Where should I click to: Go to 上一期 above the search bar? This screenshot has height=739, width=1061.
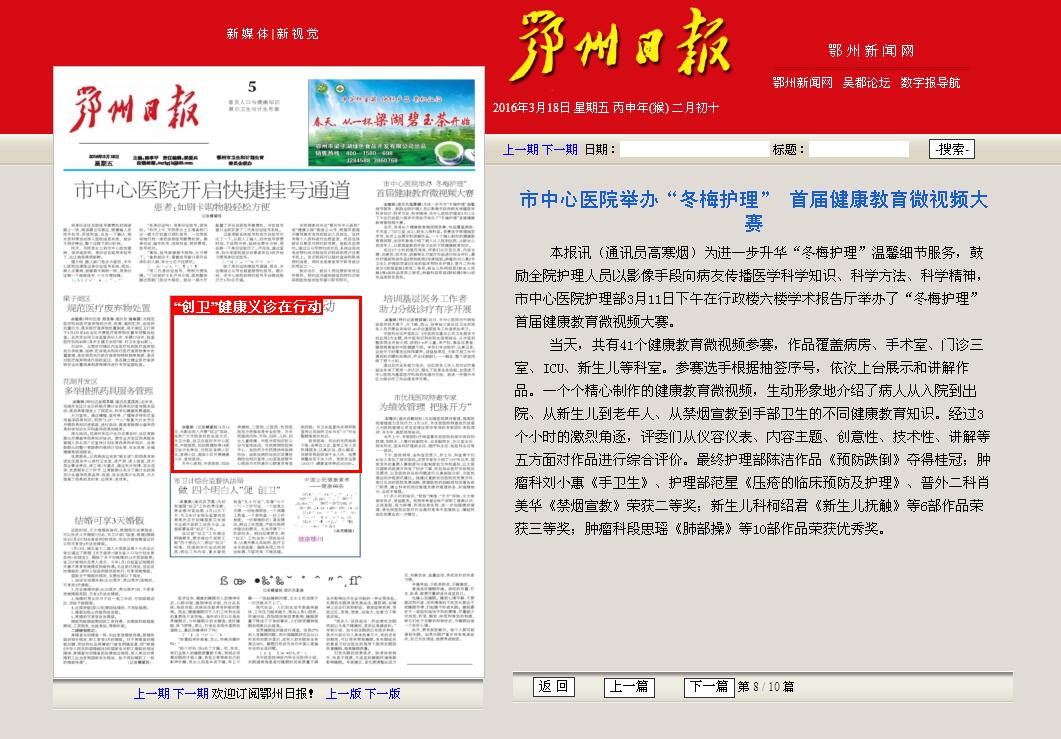click(x=520, y=150)
